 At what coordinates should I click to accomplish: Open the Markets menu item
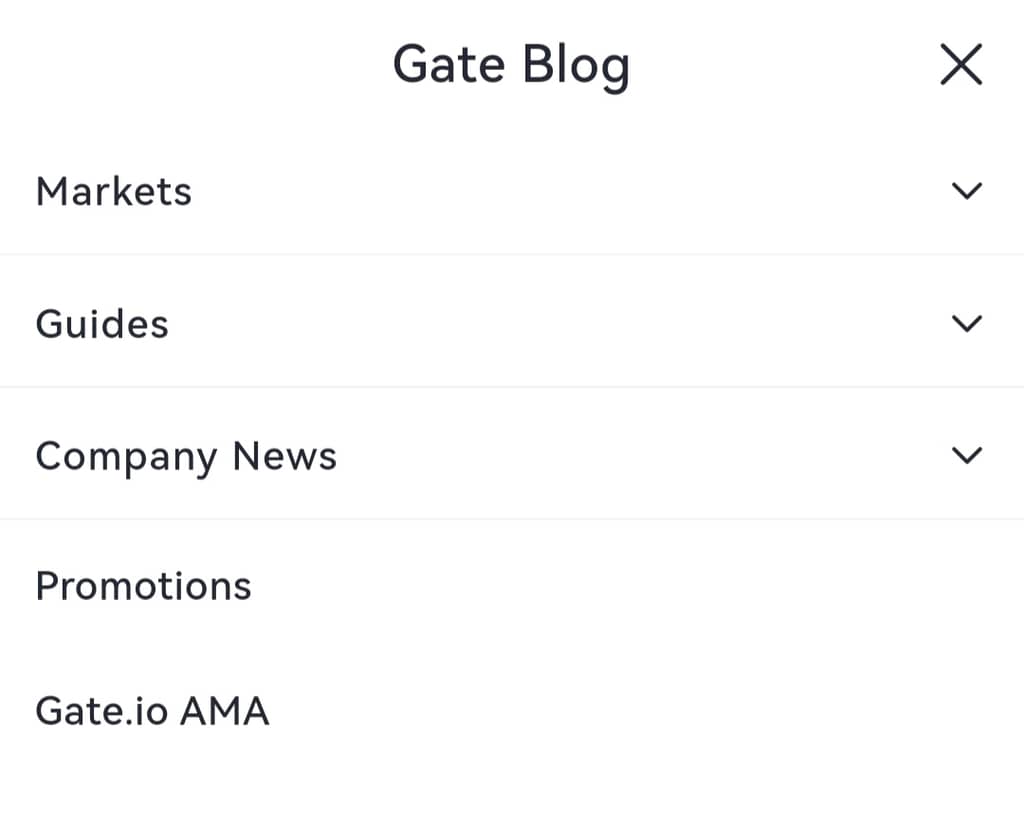coord(114,191)
